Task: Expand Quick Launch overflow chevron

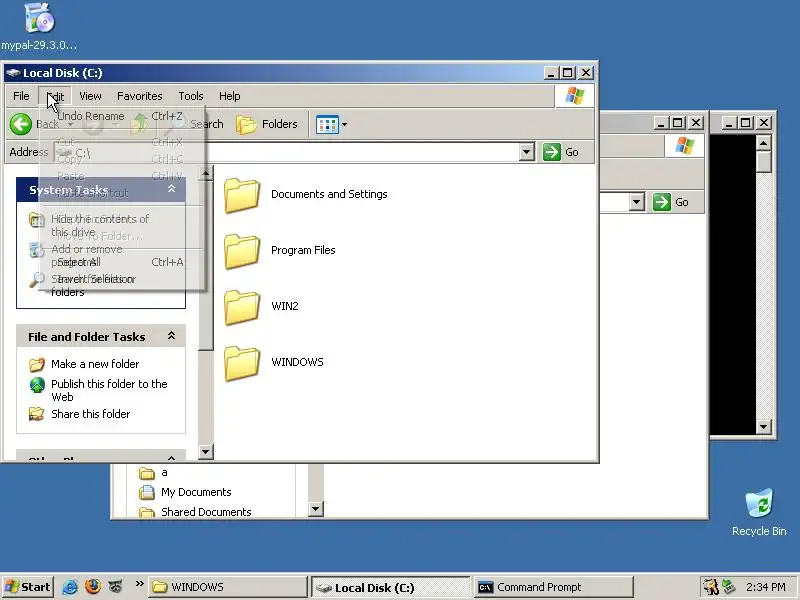Action: (139, 583)
